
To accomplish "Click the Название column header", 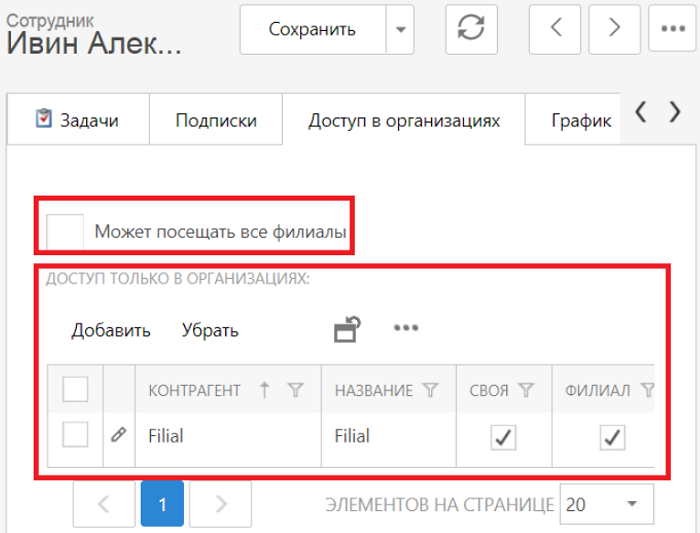I will pyautogui.click(x=374, y=391).
